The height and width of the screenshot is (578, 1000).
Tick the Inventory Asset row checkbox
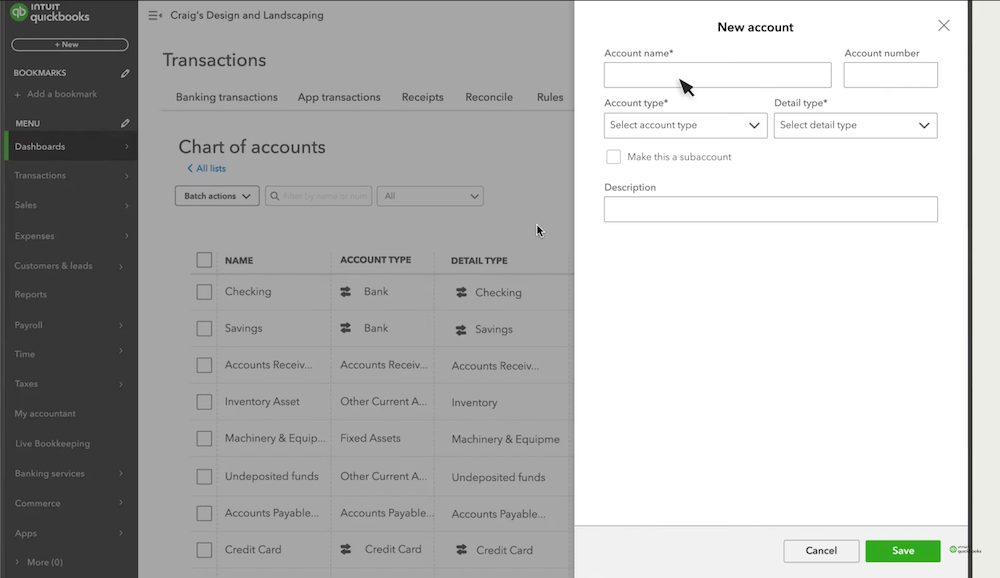point(204,402)
